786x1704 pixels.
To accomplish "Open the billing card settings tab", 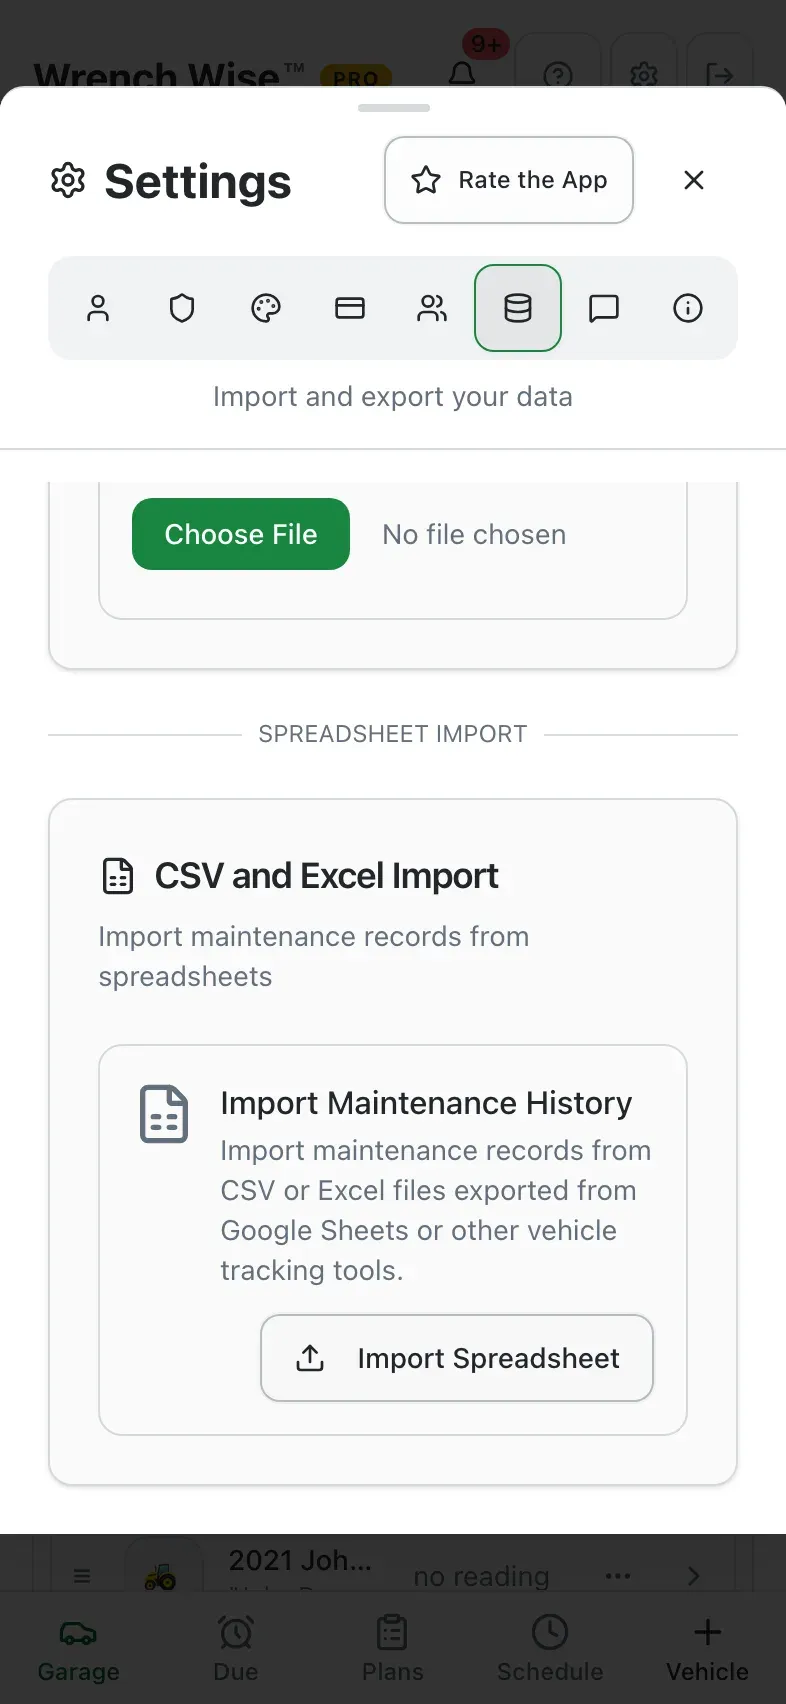I will [x=350, y=308].
